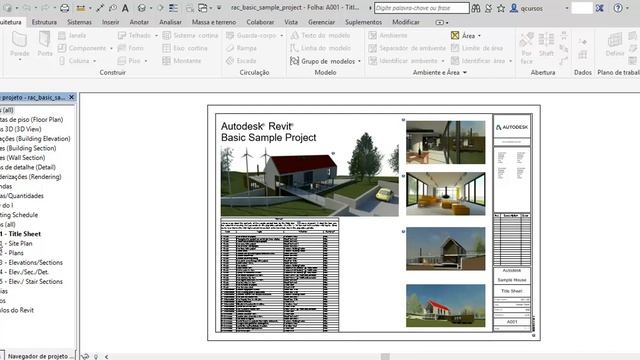Open the Grupo de modelos dropdown arrow
640x360 pixels.
pos(359,61)
